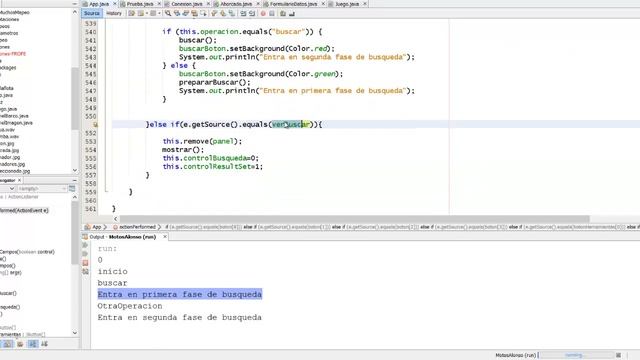The height and width of the screenshot is (360, 640).
Task: Open the Back history dropdown arrow
Action: pyautogui.click(x=147, y=13)
